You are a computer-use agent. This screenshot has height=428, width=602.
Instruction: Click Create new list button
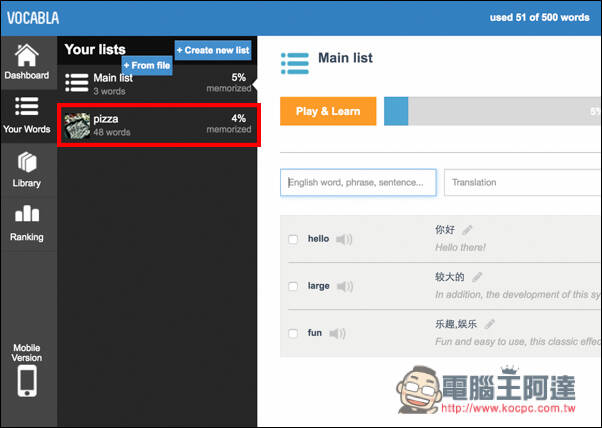(213, 50)
